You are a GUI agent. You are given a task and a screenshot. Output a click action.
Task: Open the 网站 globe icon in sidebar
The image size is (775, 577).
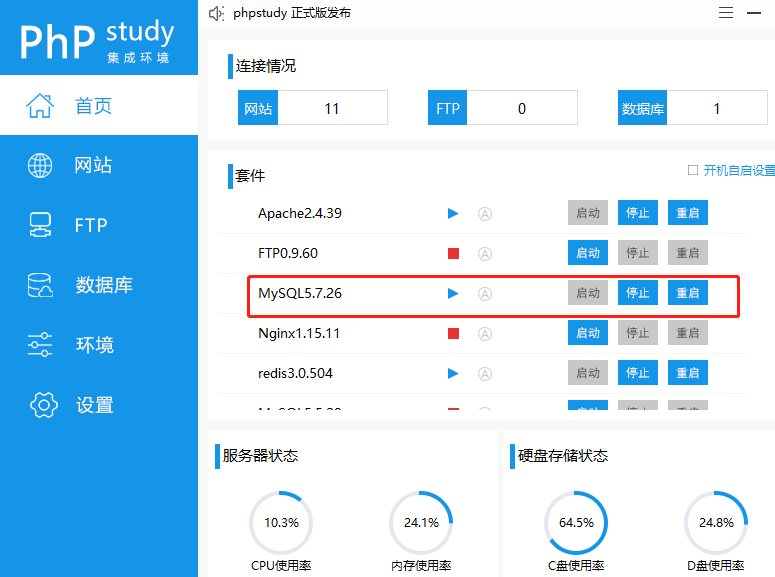(40, 165)
